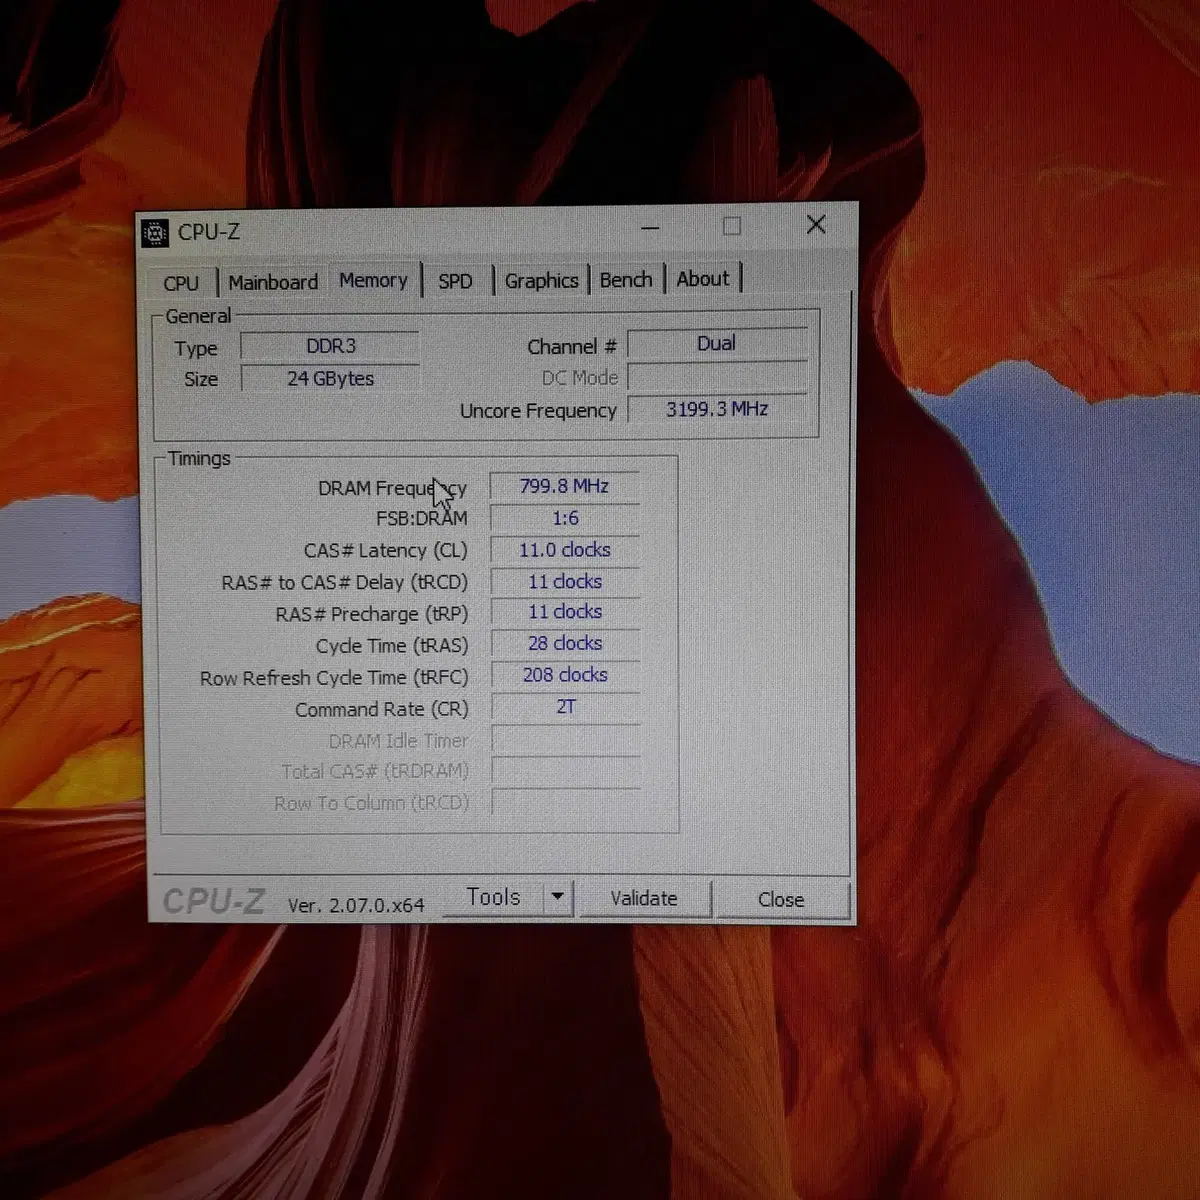Open the Mainboard tab

pos(273,282)
